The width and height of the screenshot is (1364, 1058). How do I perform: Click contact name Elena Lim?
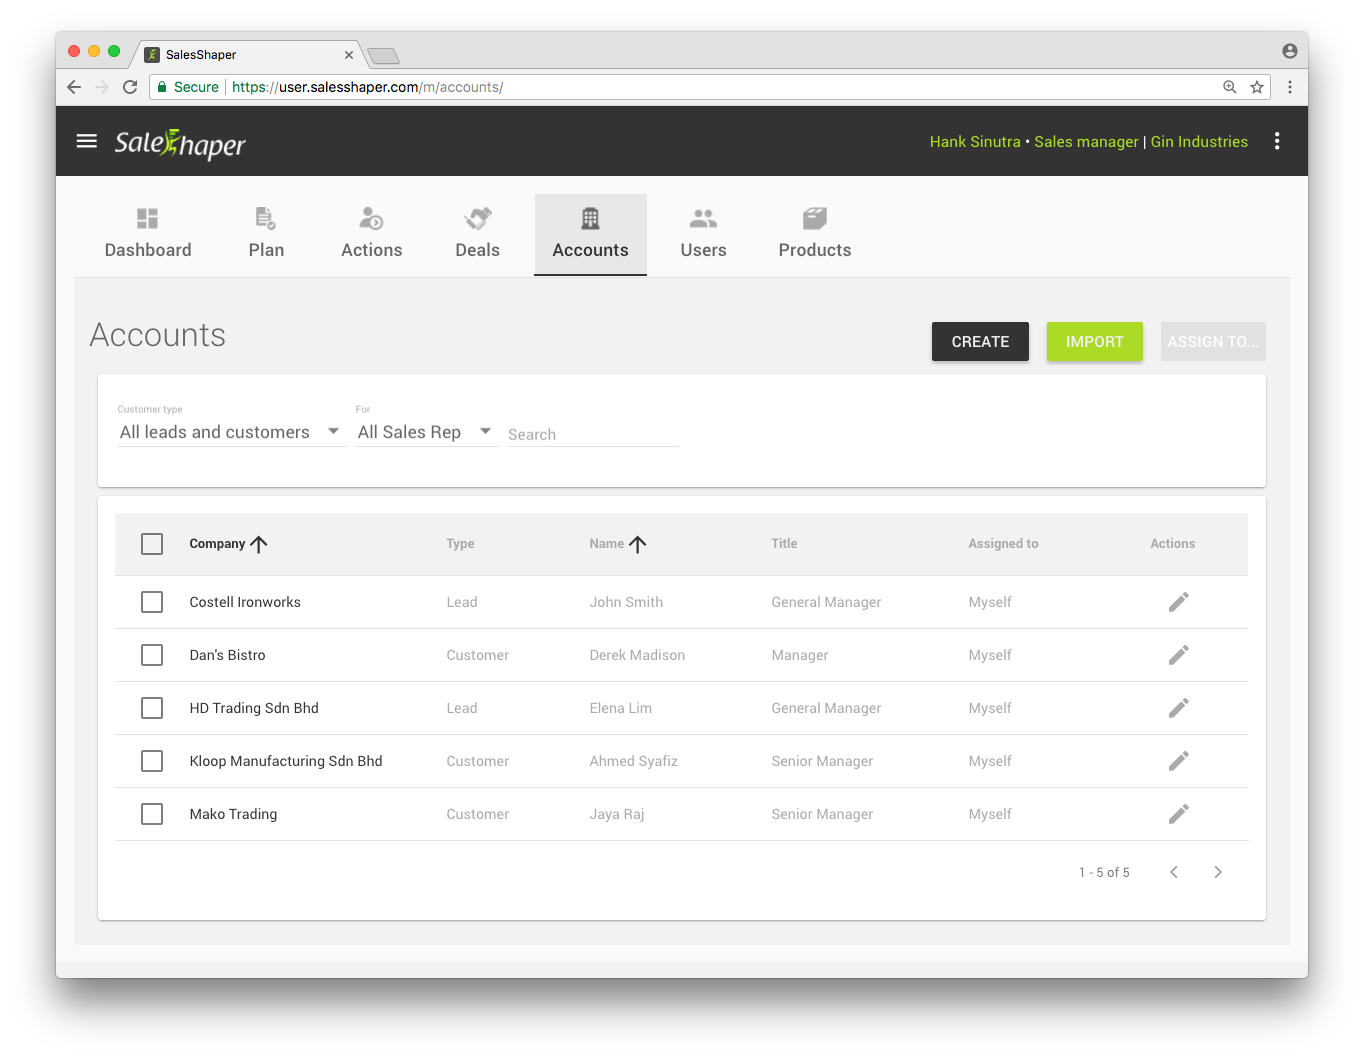click(x=620, y=708)
